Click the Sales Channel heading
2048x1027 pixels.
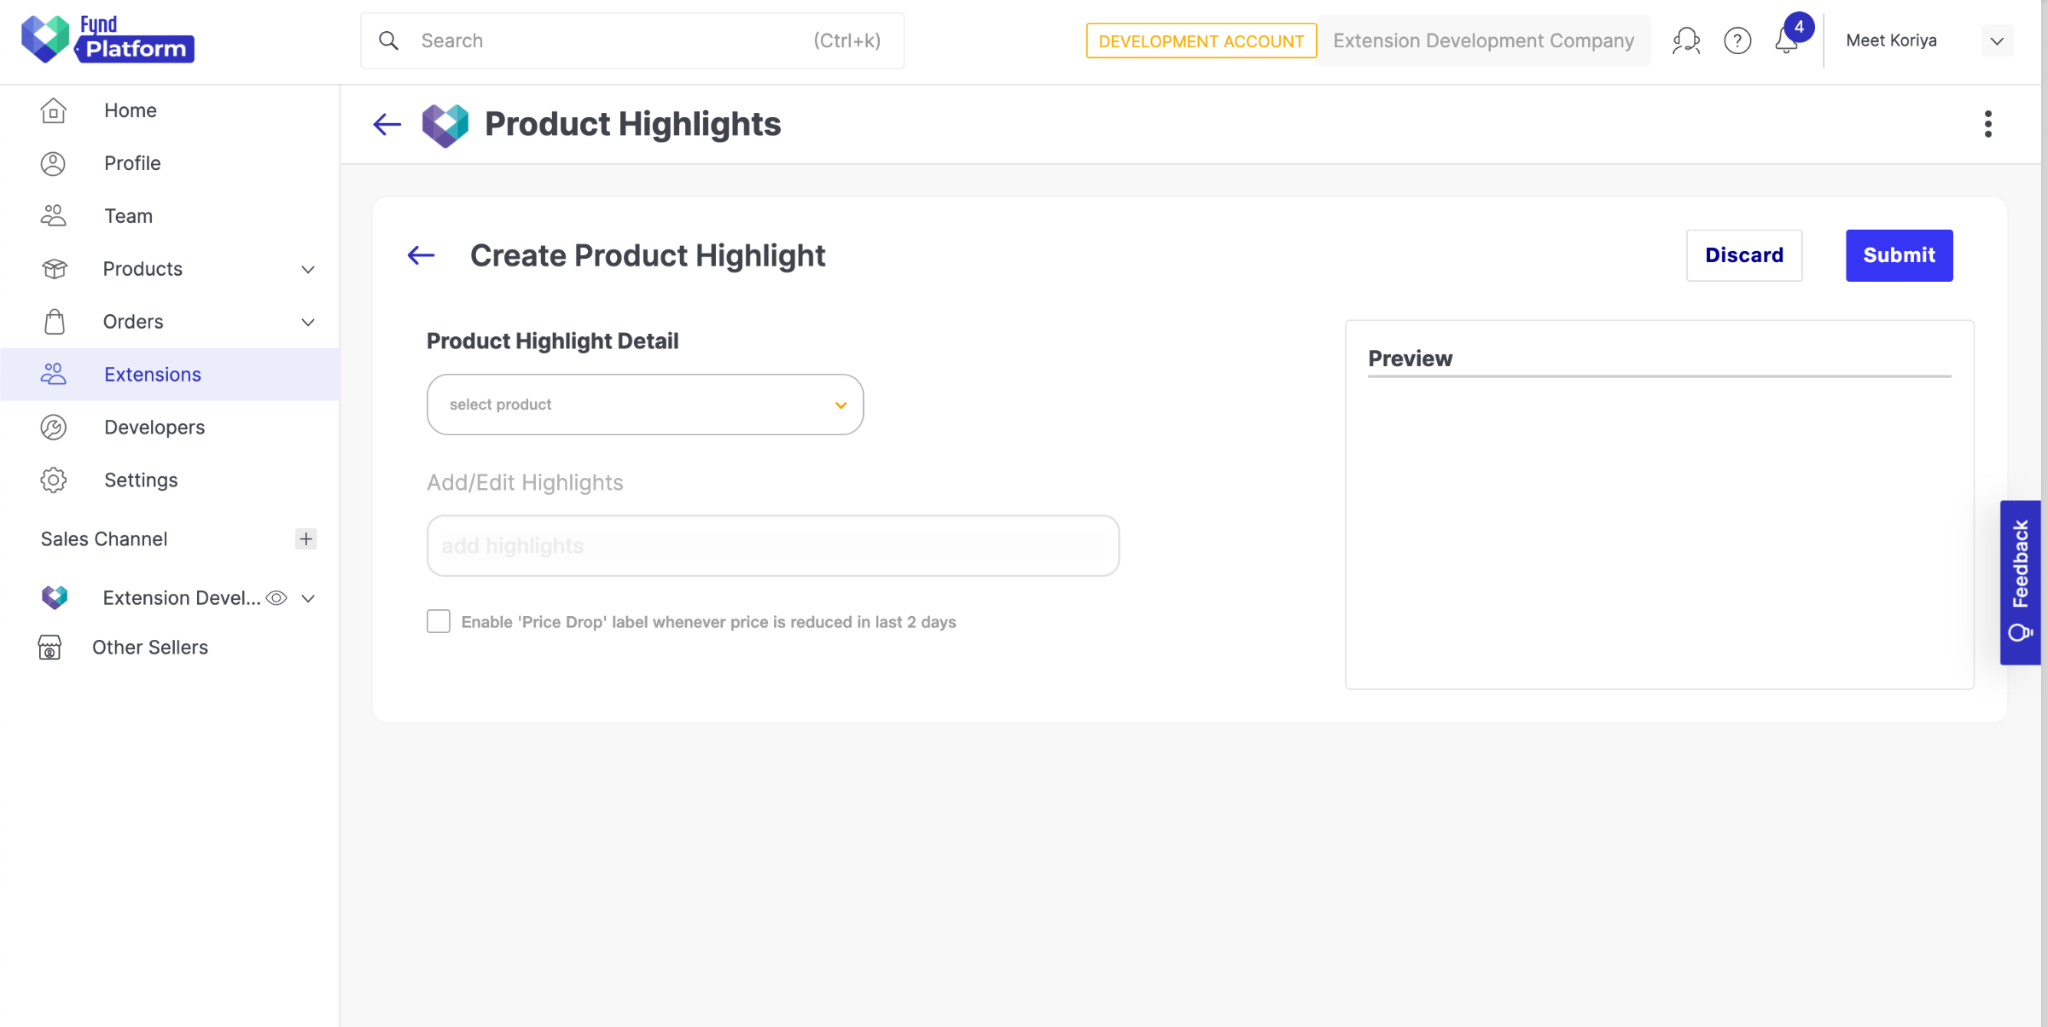click(x=104, y=539)
